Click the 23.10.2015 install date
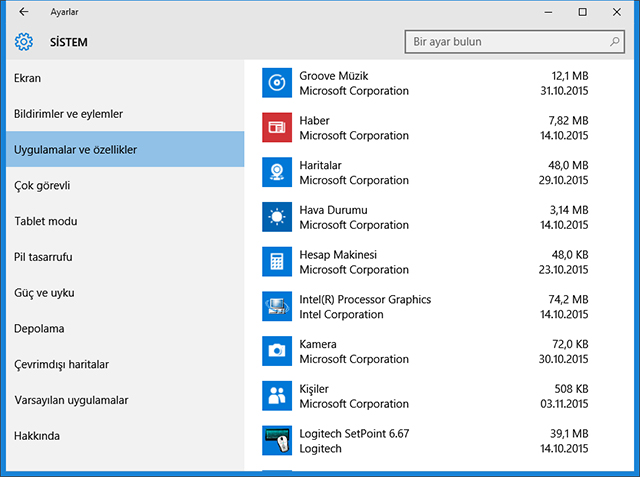This screenshot has width=640, height=477. (563, 269)
